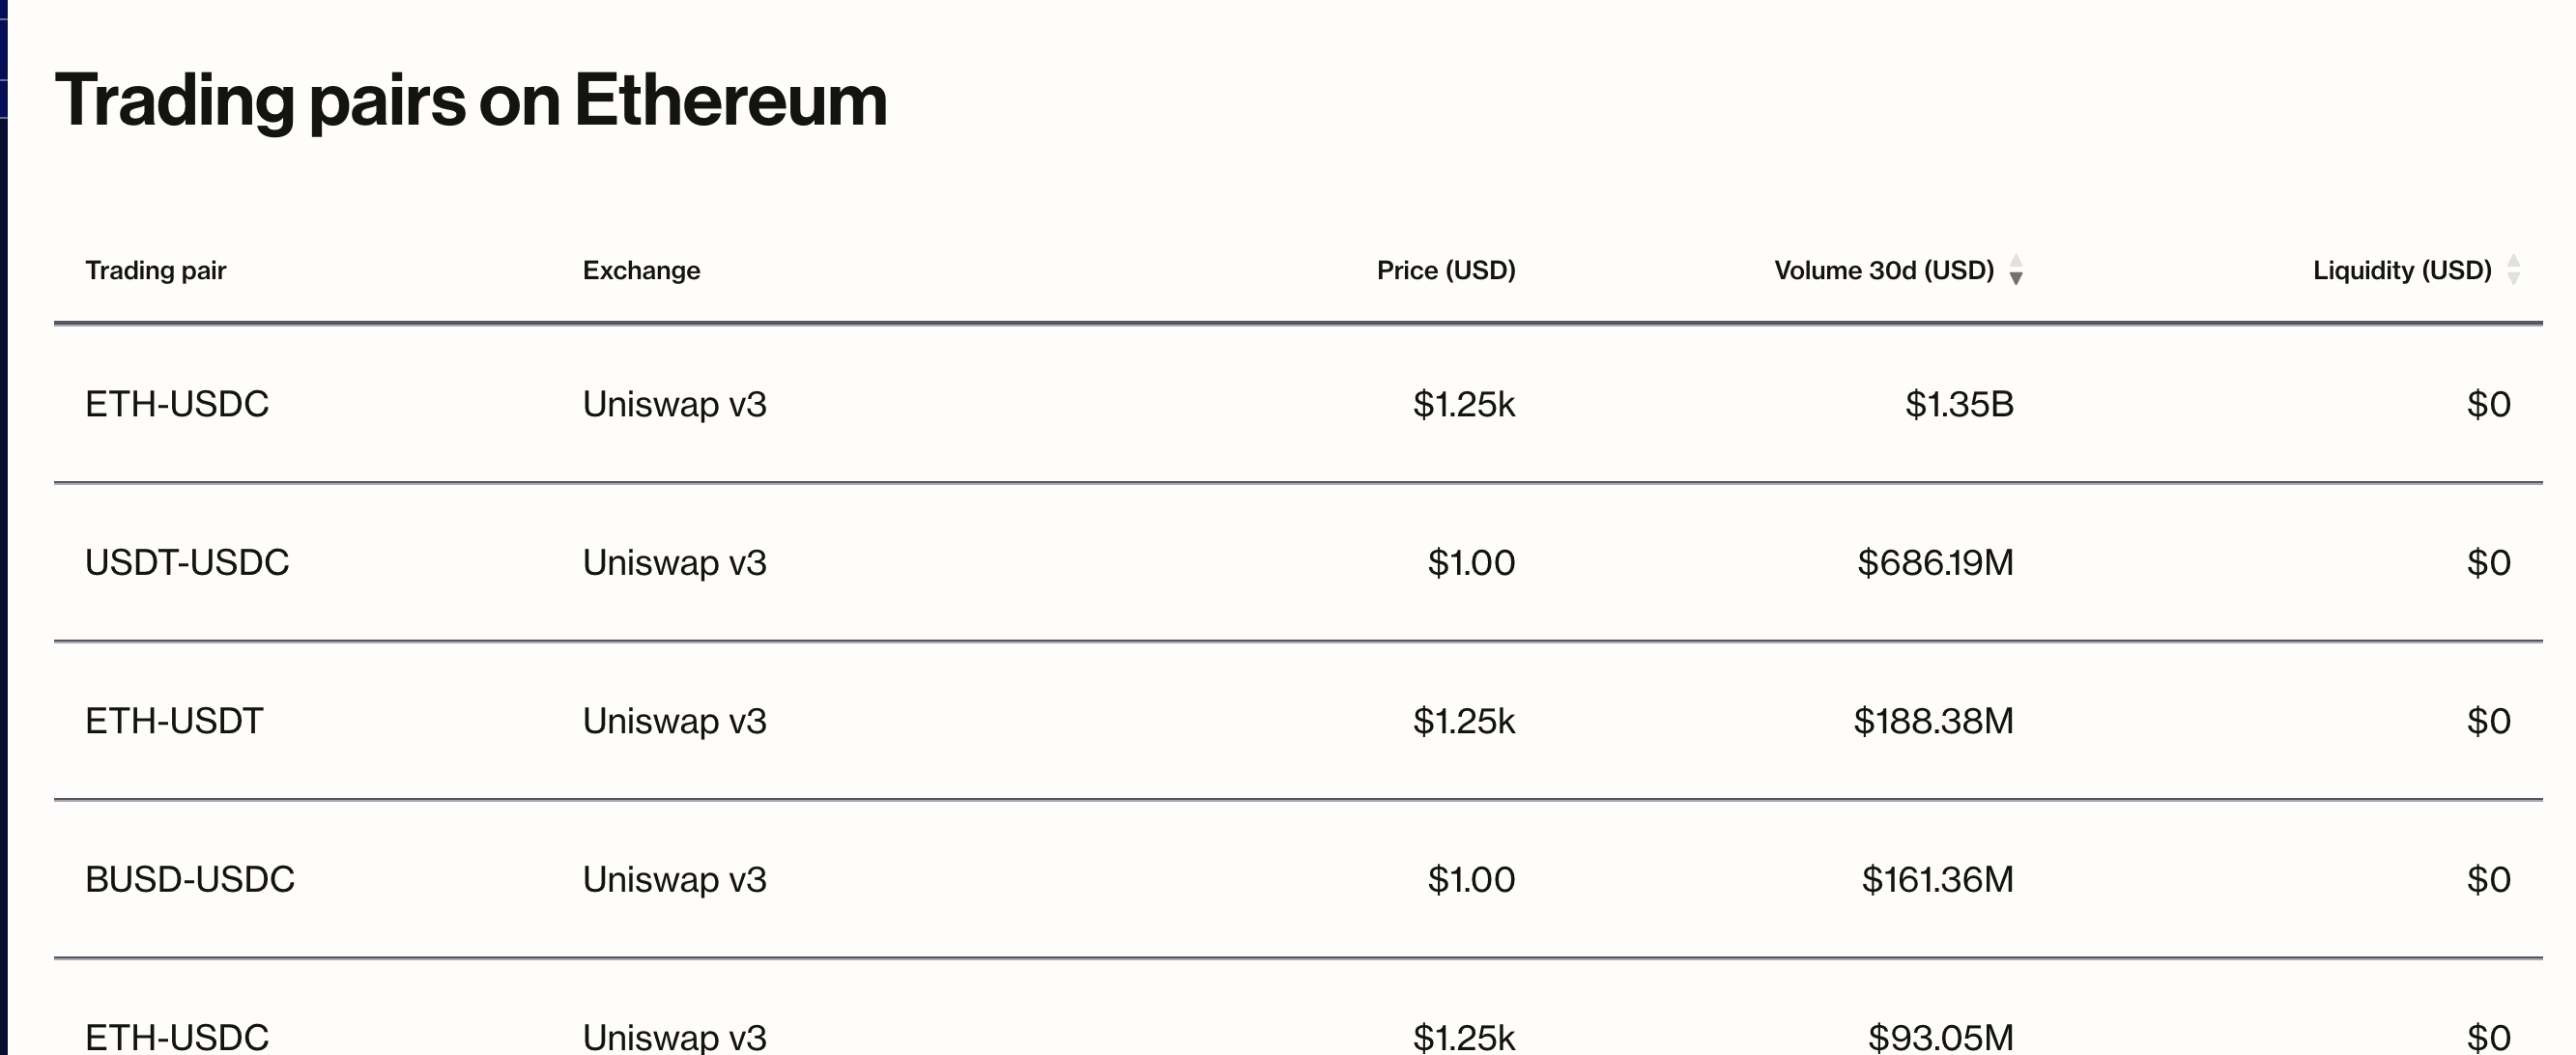Open the BUSD-USDC trading pair
Screen dimensions: 2576x1055
190,879
